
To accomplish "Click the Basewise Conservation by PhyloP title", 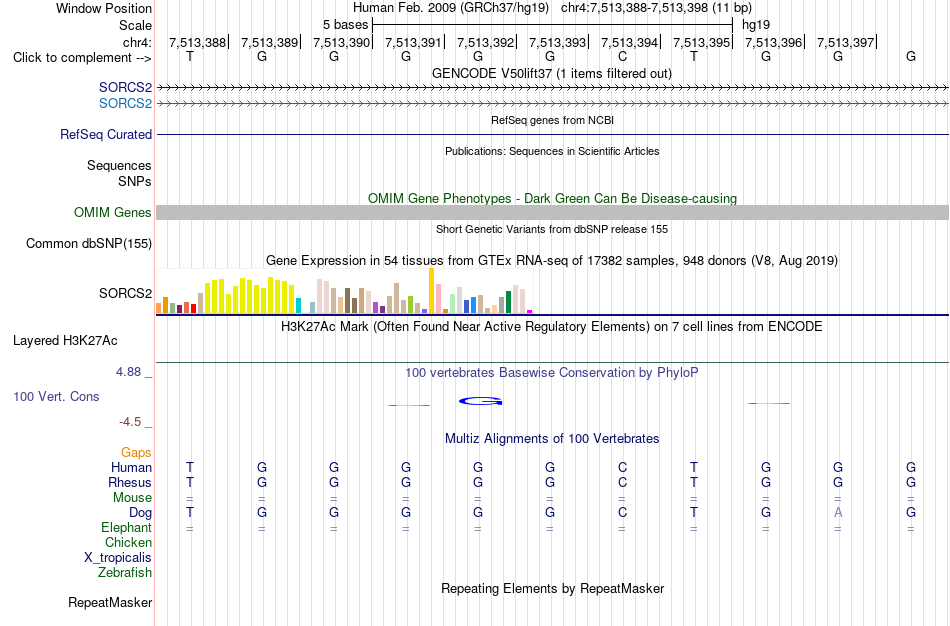I will click(552, 373).
